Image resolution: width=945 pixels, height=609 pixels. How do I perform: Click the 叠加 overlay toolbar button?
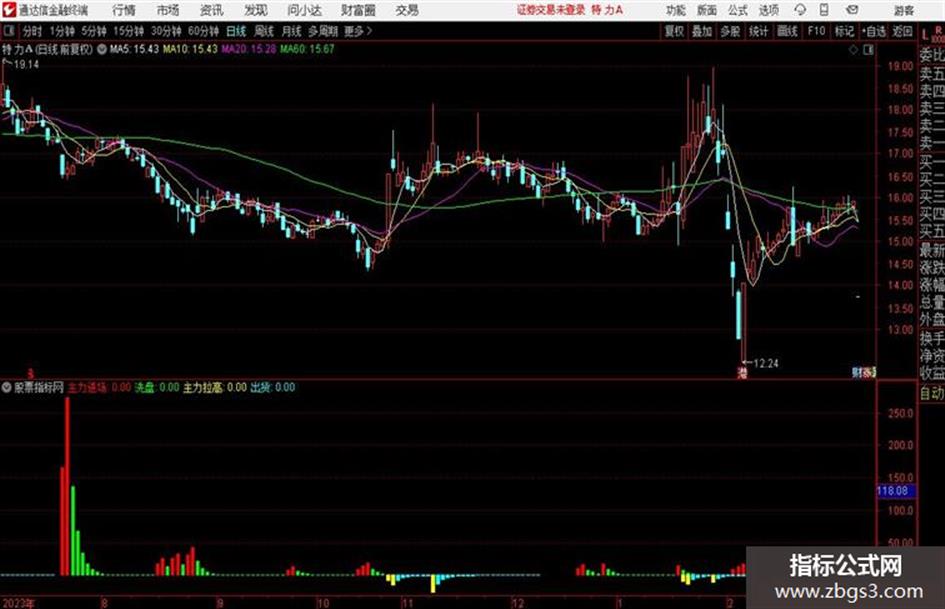(x=702, y=31)
